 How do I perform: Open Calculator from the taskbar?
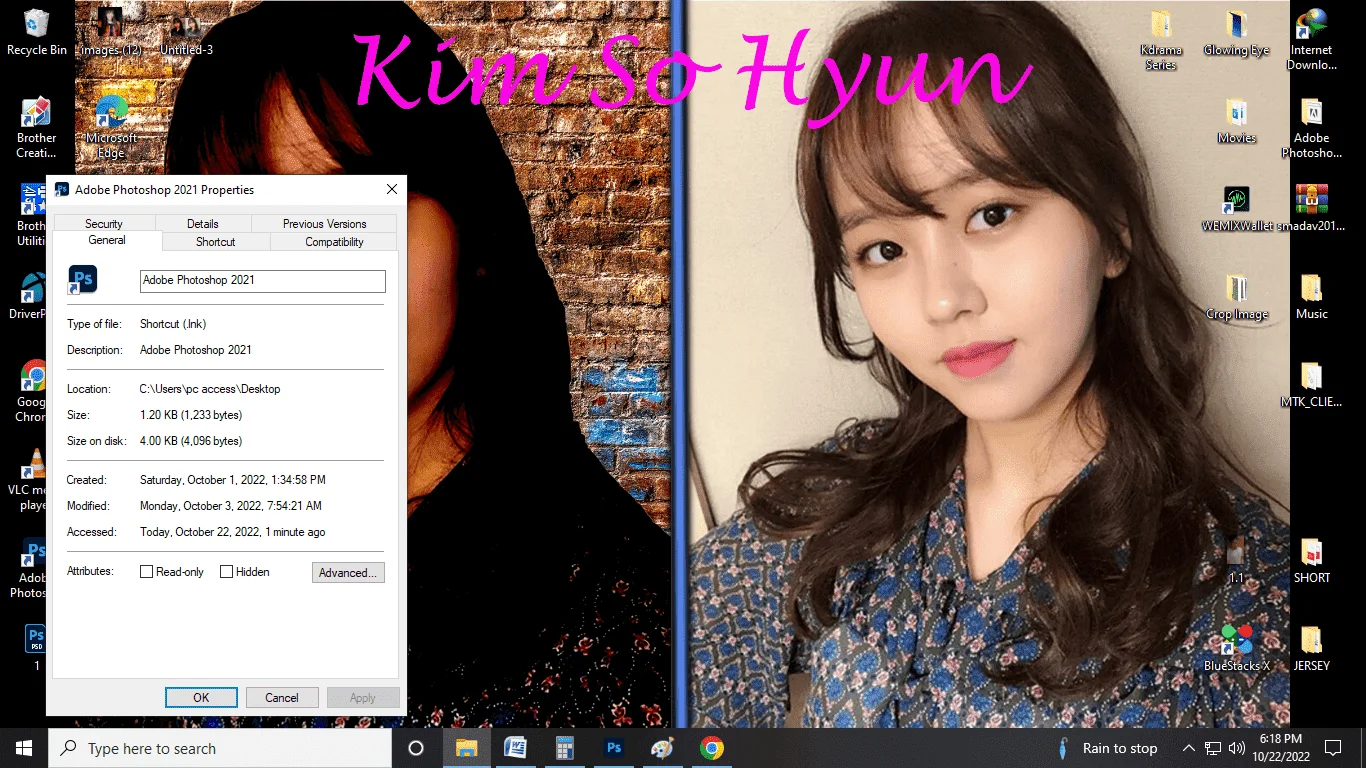click(x=565, y=748)
